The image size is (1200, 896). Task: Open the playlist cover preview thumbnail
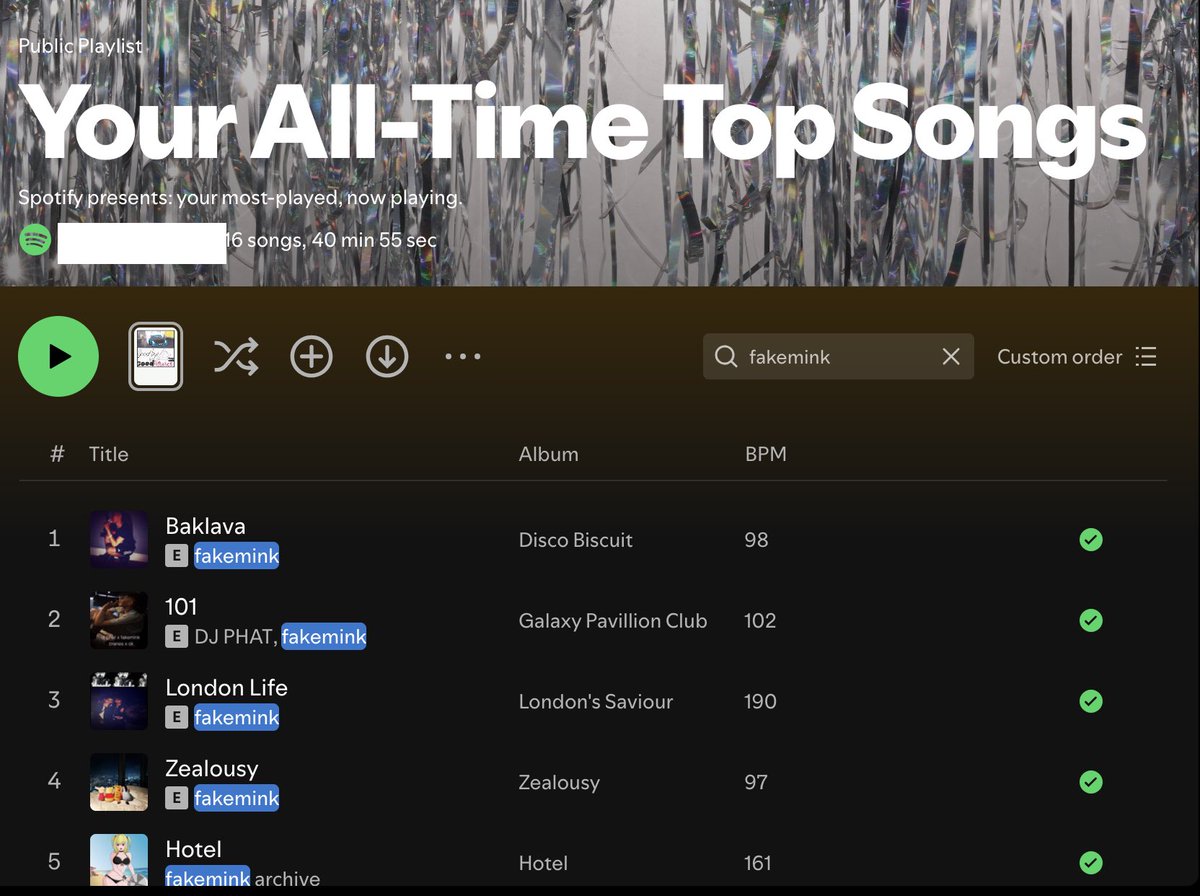(x=156, y=357)
